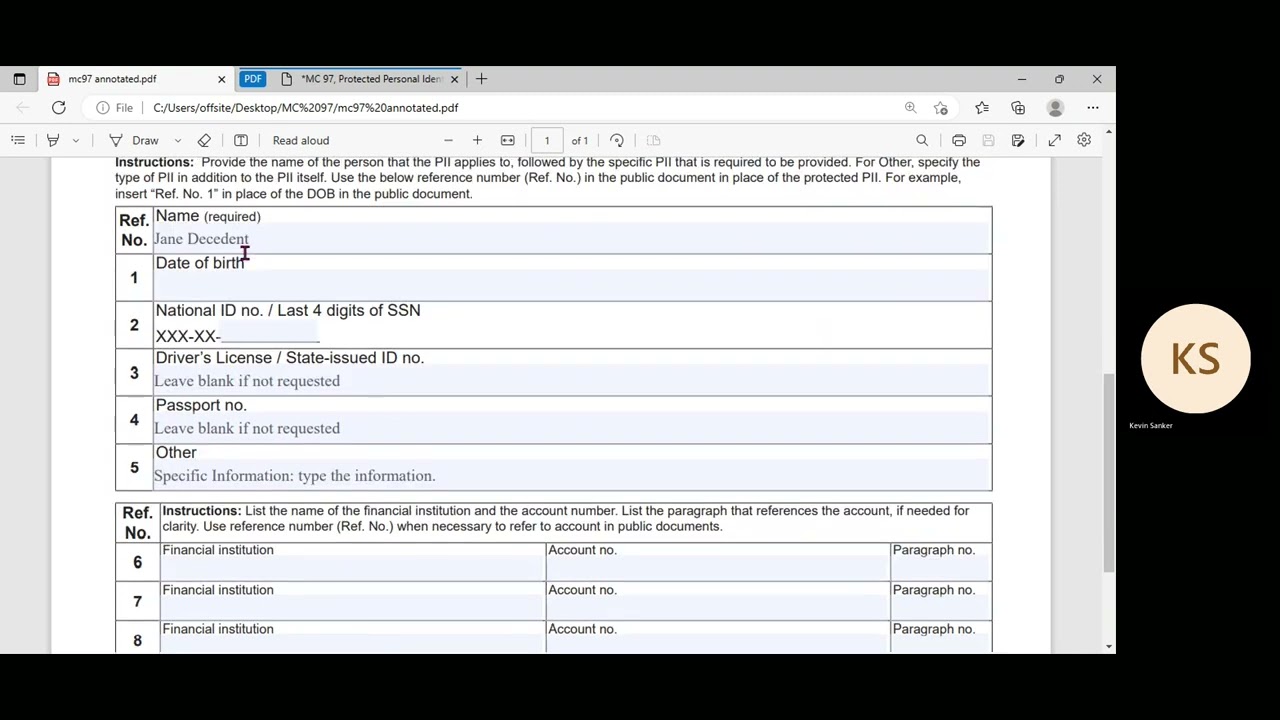The width and height of the screenshot is (1280, 720).
Task: Click the Save icon in PDF toolbar
Action: 988,141
